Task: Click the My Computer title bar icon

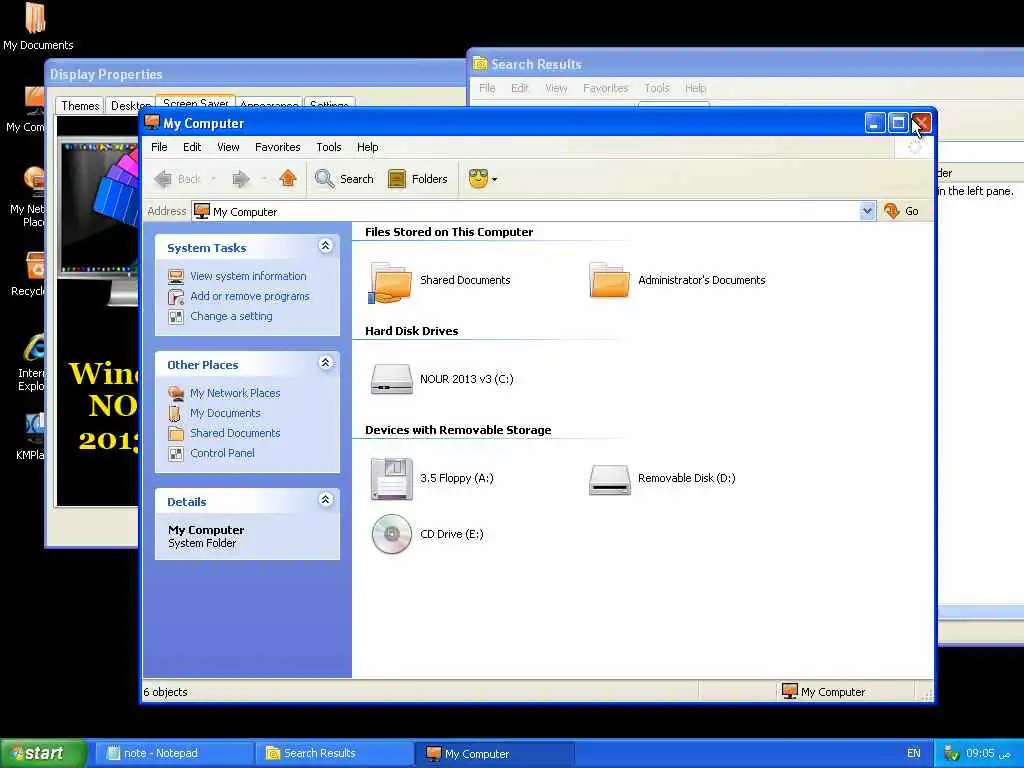Action: pyautogui.click(x=152, y=122)
